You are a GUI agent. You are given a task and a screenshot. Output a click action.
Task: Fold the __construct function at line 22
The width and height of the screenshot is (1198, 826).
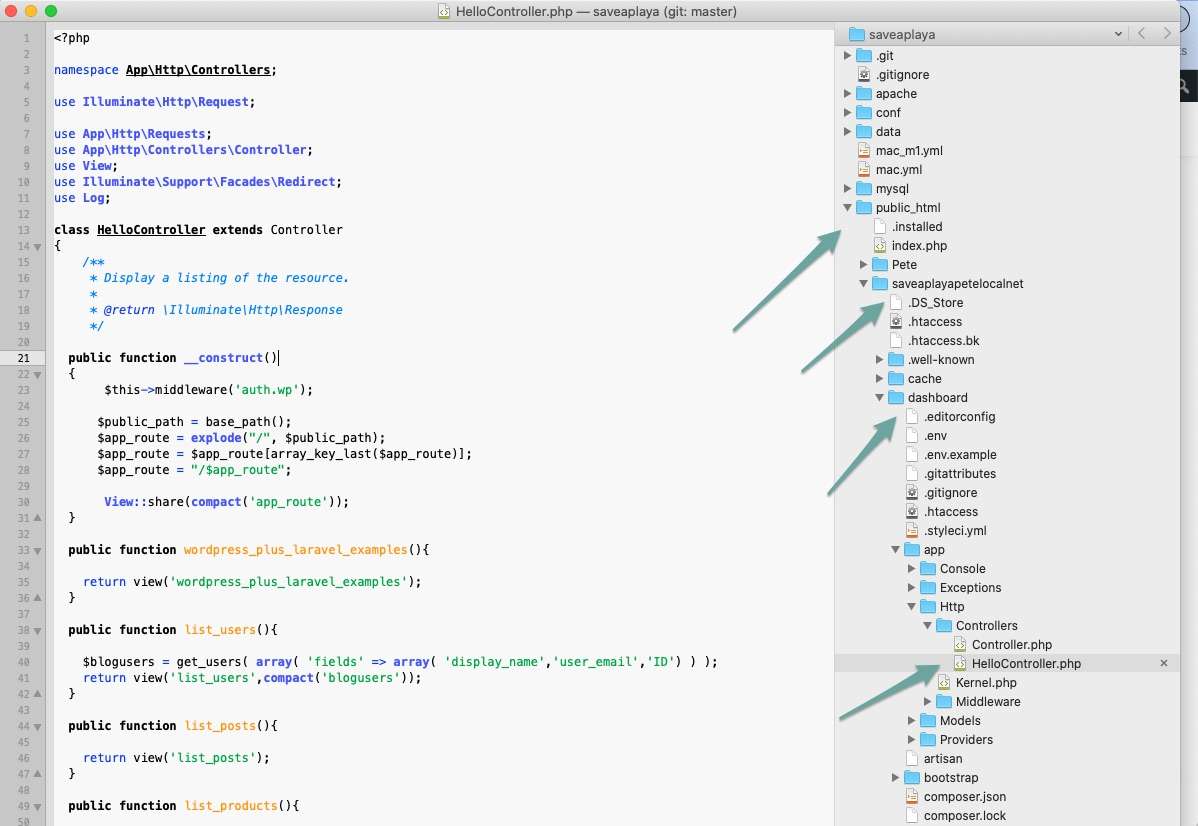(38, 374)
